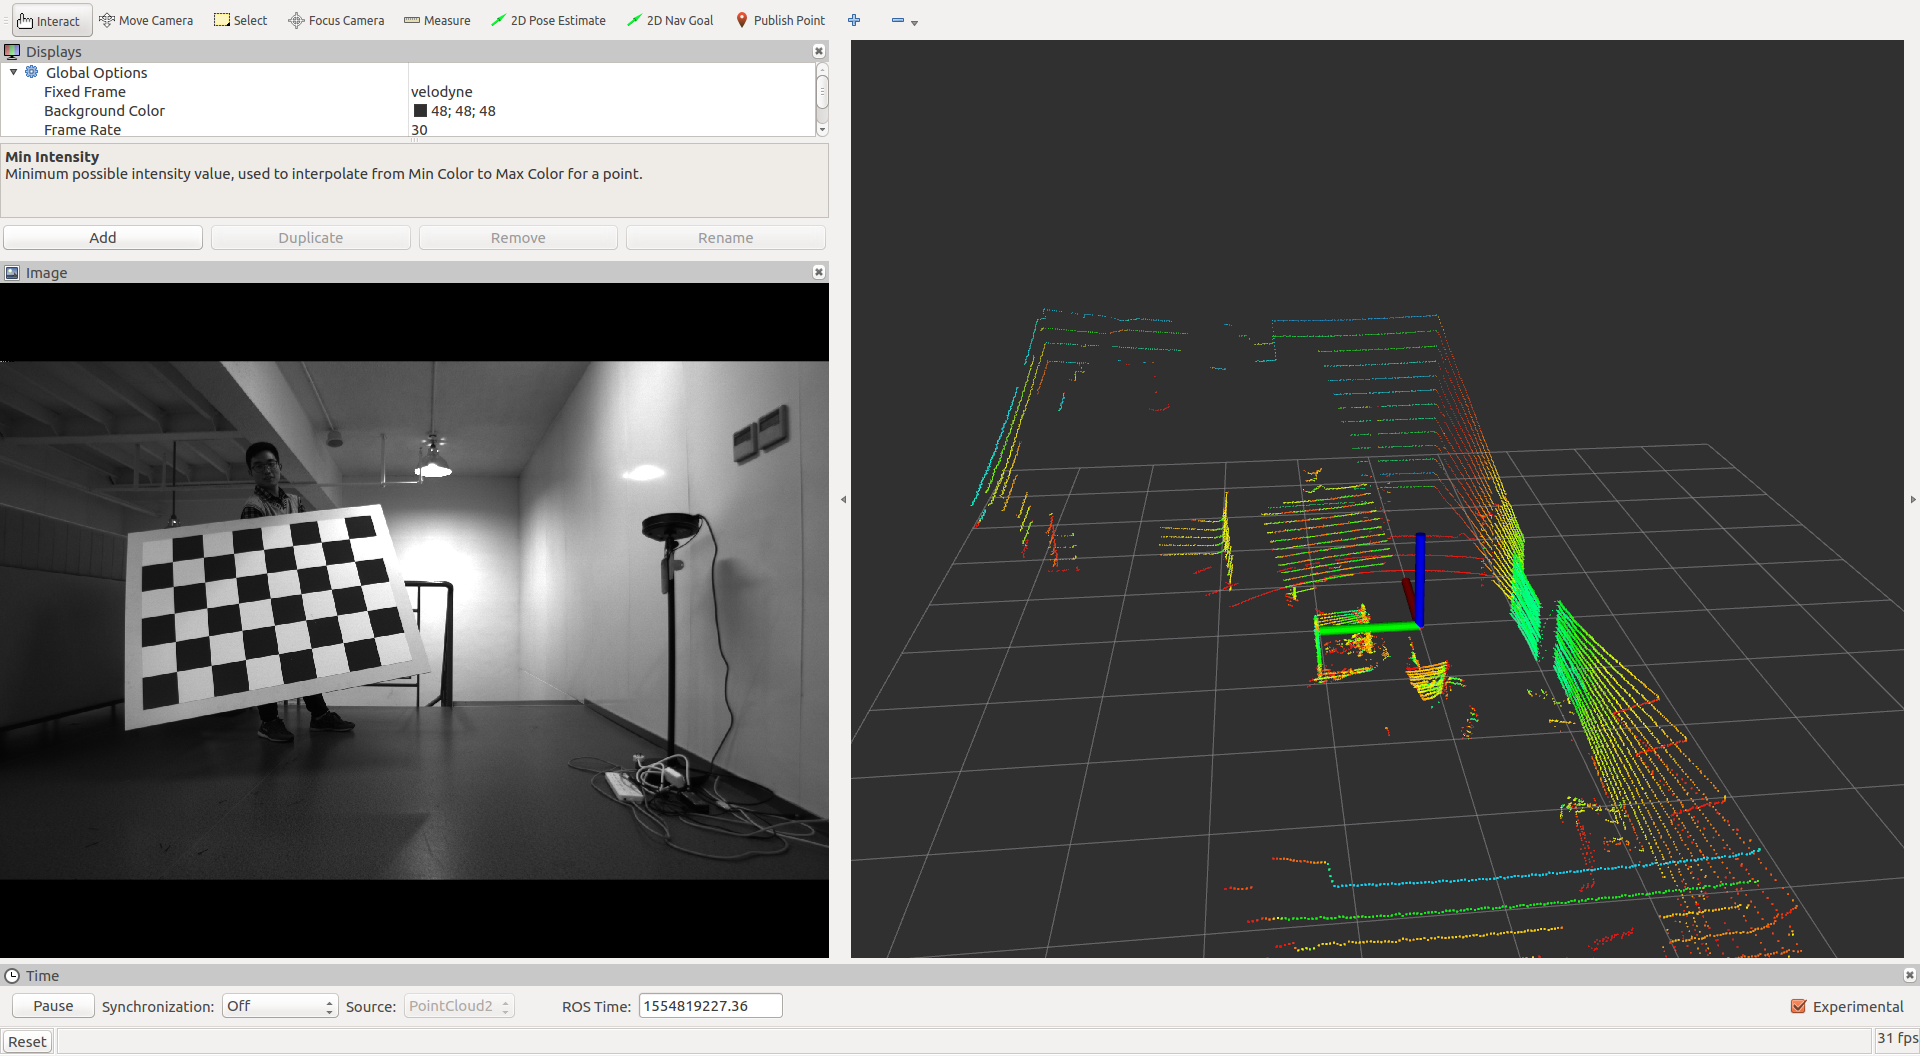Click the Reset button
Viewport: 1920px width, 1056px height.
[27, 1041]
